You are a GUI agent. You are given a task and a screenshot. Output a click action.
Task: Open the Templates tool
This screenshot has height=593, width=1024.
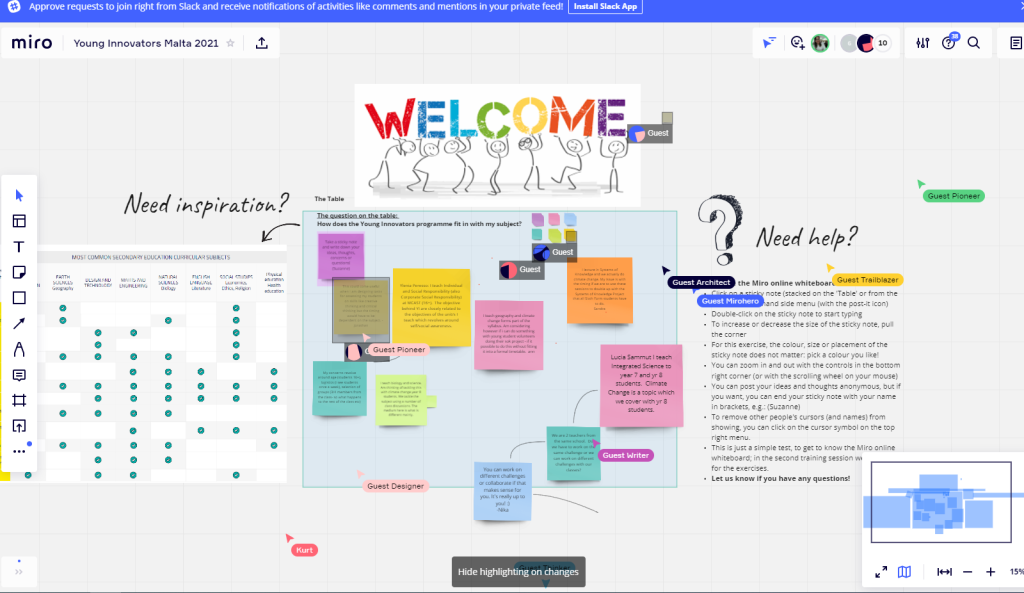pos(19,221)
